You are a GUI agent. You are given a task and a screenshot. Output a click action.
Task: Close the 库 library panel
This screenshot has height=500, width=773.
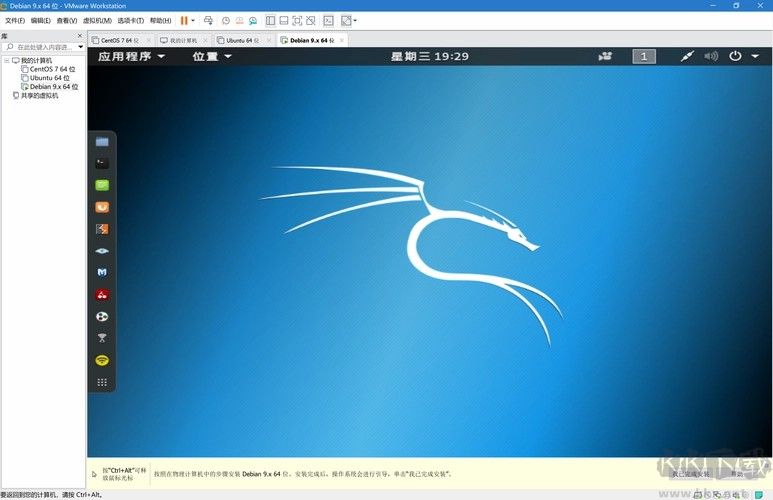(80, 36)
